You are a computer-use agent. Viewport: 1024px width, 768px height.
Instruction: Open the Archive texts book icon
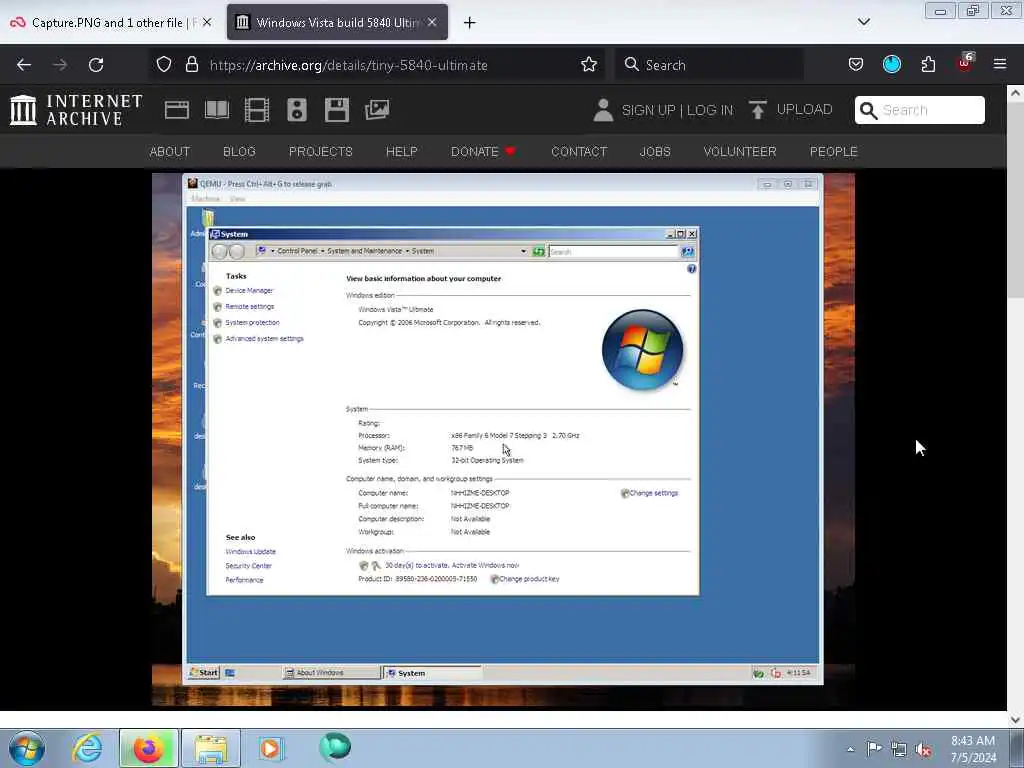[217, 110]
